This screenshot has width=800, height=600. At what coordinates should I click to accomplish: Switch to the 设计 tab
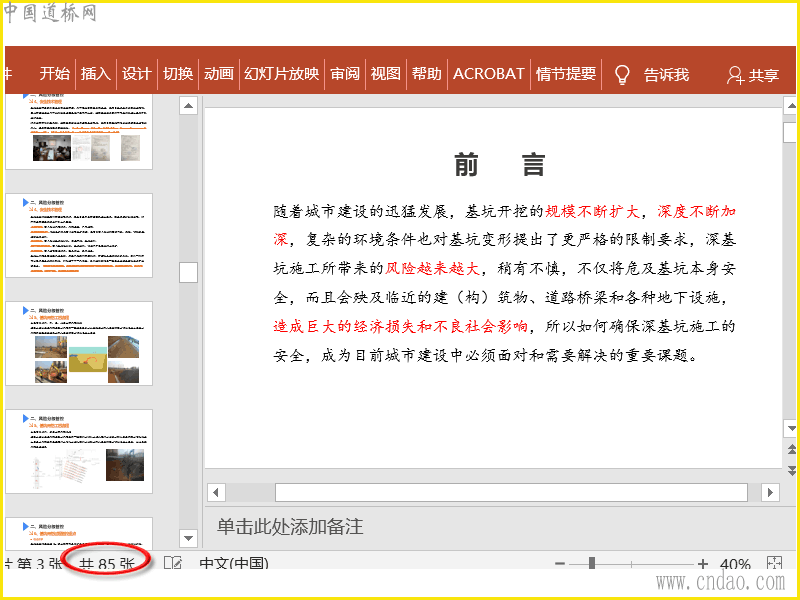136,74
